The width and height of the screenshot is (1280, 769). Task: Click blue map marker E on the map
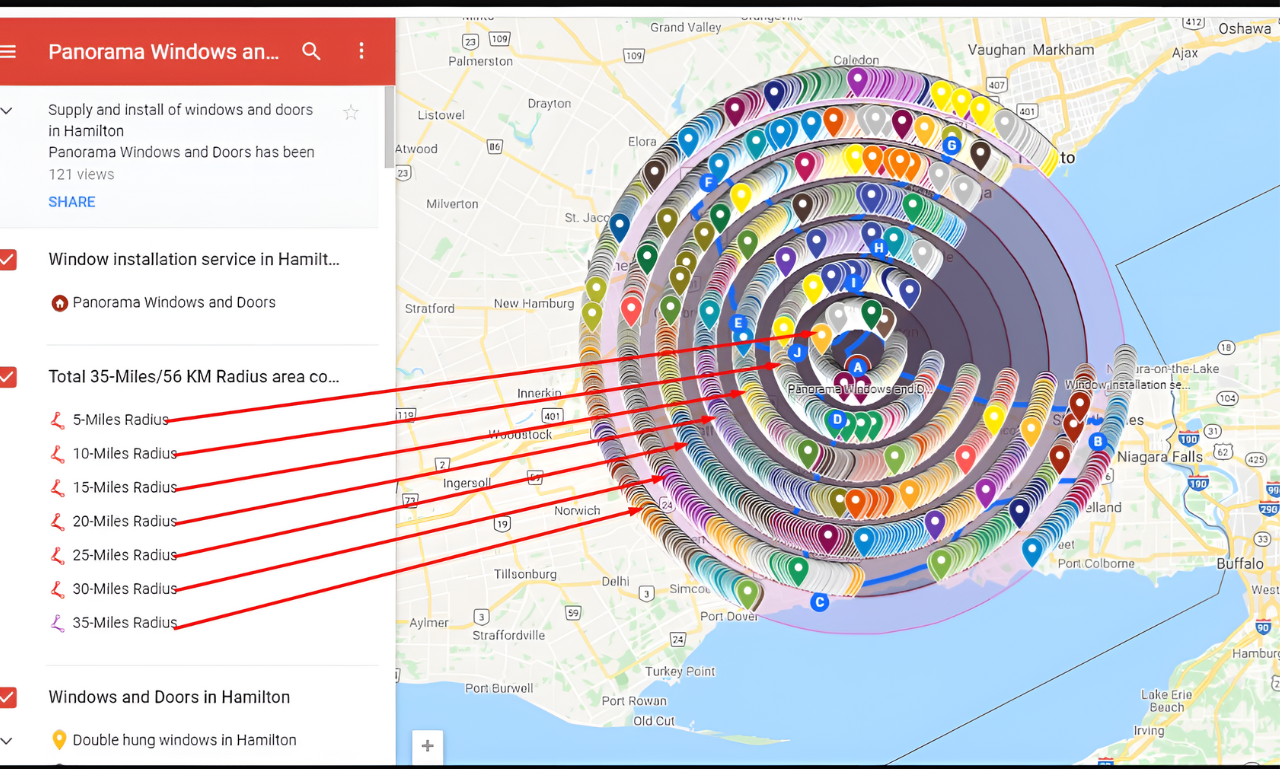(x=739, y=323)
